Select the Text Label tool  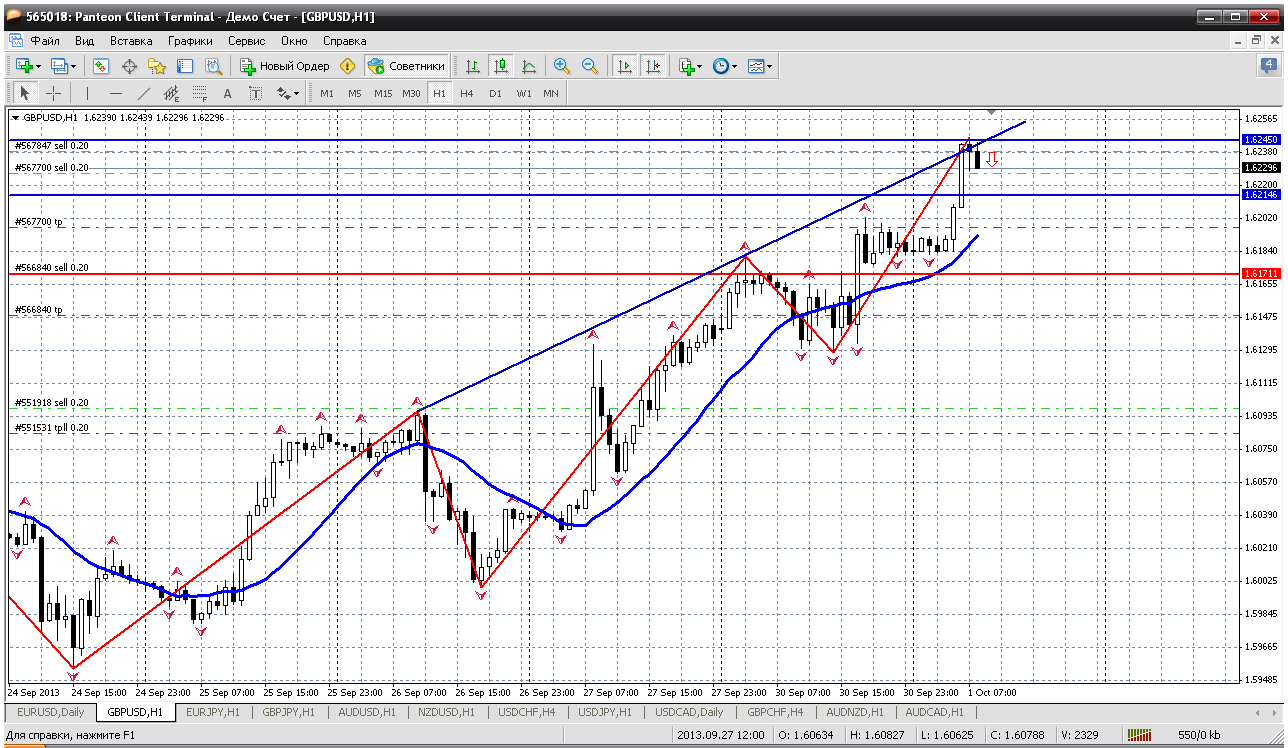click(255, 93)
